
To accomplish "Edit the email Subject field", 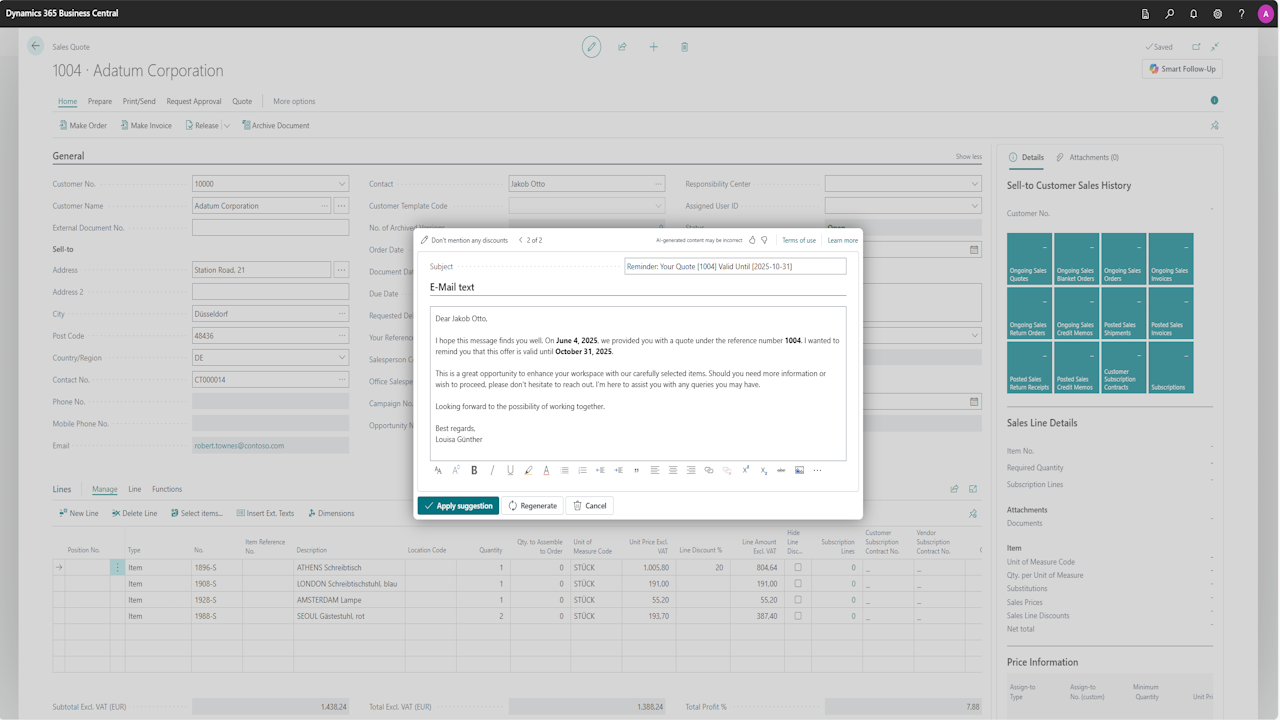I will pos(735,266).
